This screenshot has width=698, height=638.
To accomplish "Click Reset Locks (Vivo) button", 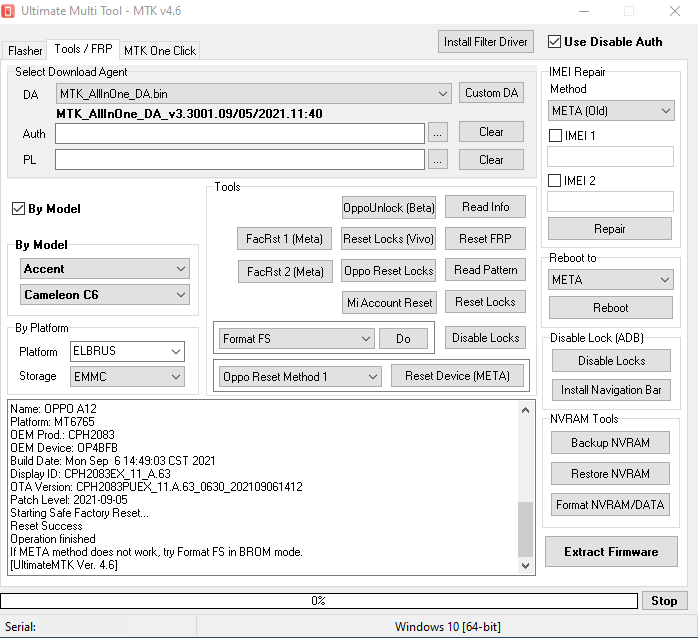I will tap(388, 239).
